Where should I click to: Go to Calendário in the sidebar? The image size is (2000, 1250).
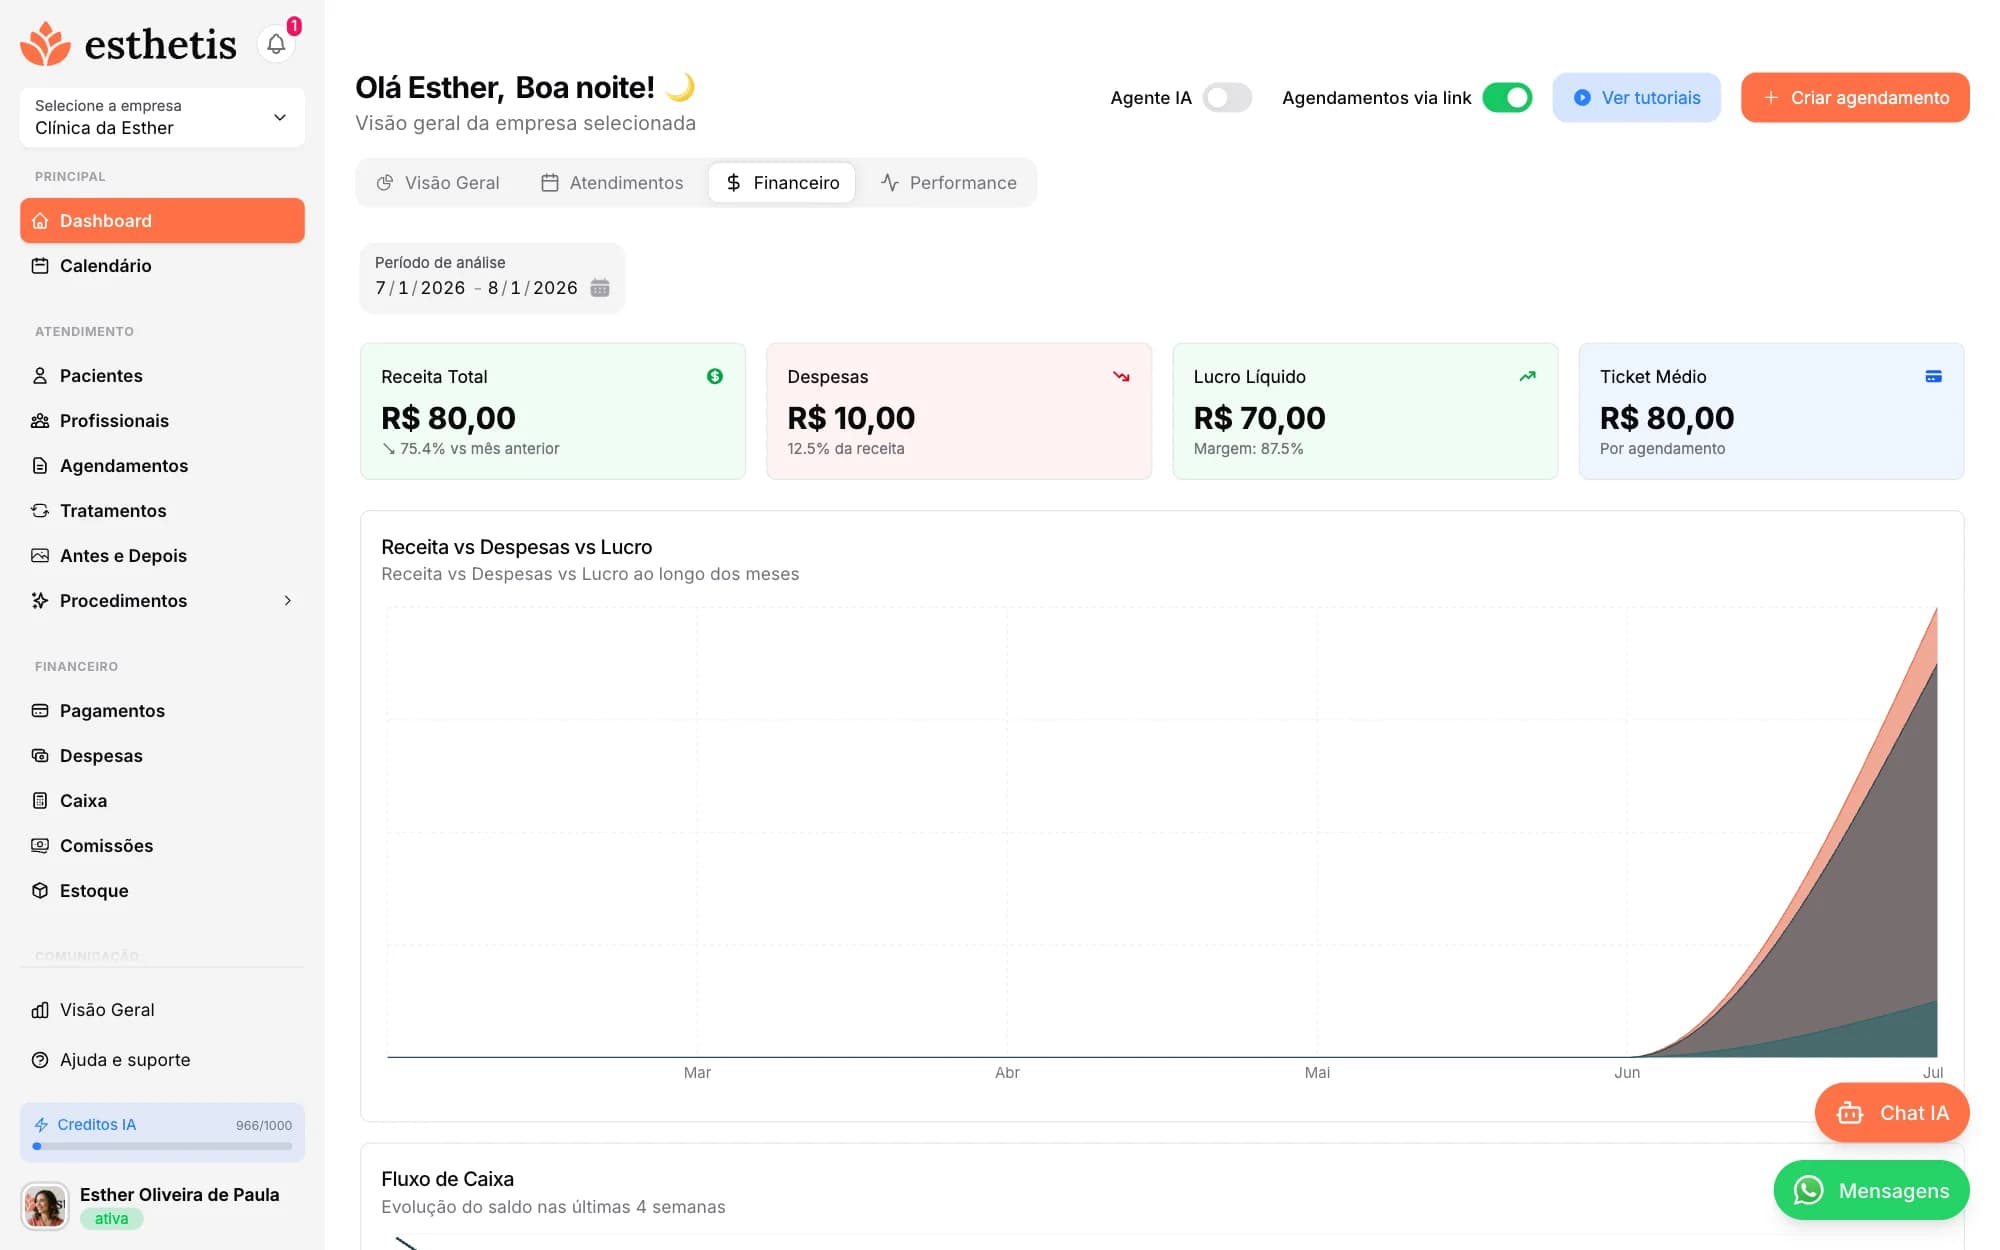click(x=162, y=266)
